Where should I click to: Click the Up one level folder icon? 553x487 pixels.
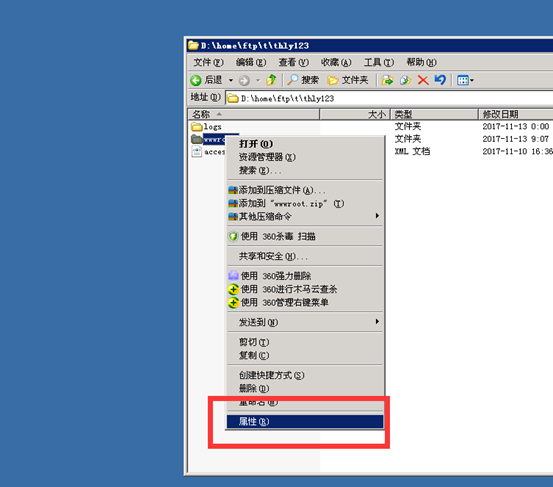point(271,80)
